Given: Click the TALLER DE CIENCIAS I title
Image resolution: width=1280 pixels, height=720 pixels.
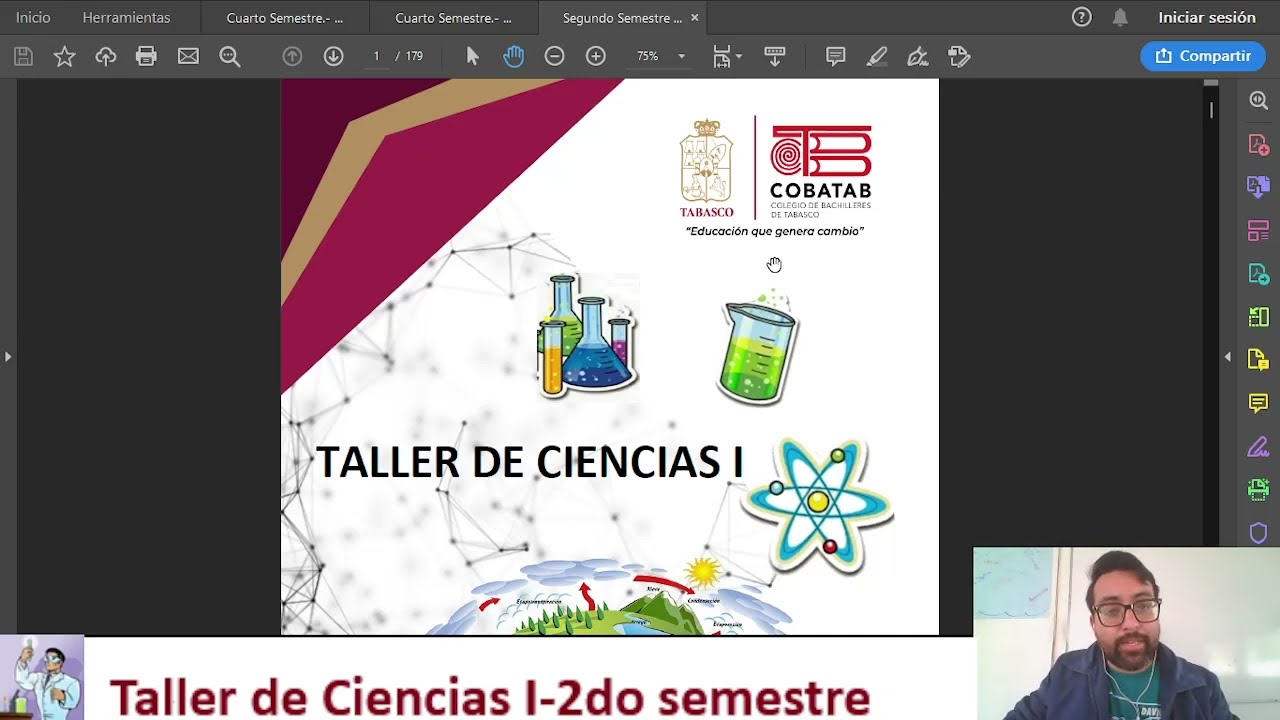Looking at the screenshot, I should pyautogui.click(x=529, y=463).
